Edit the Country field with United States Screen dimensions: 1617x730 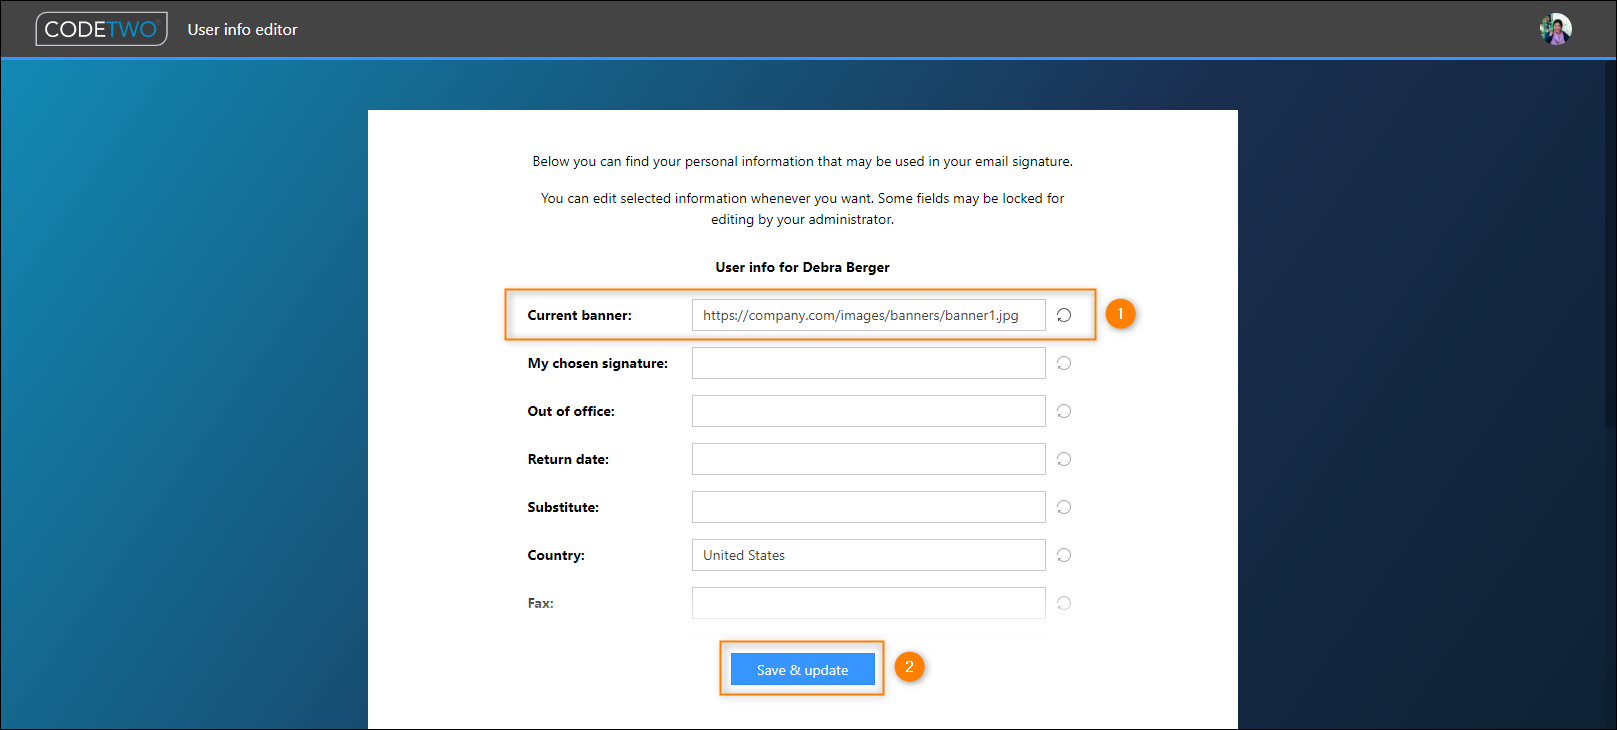868,555
